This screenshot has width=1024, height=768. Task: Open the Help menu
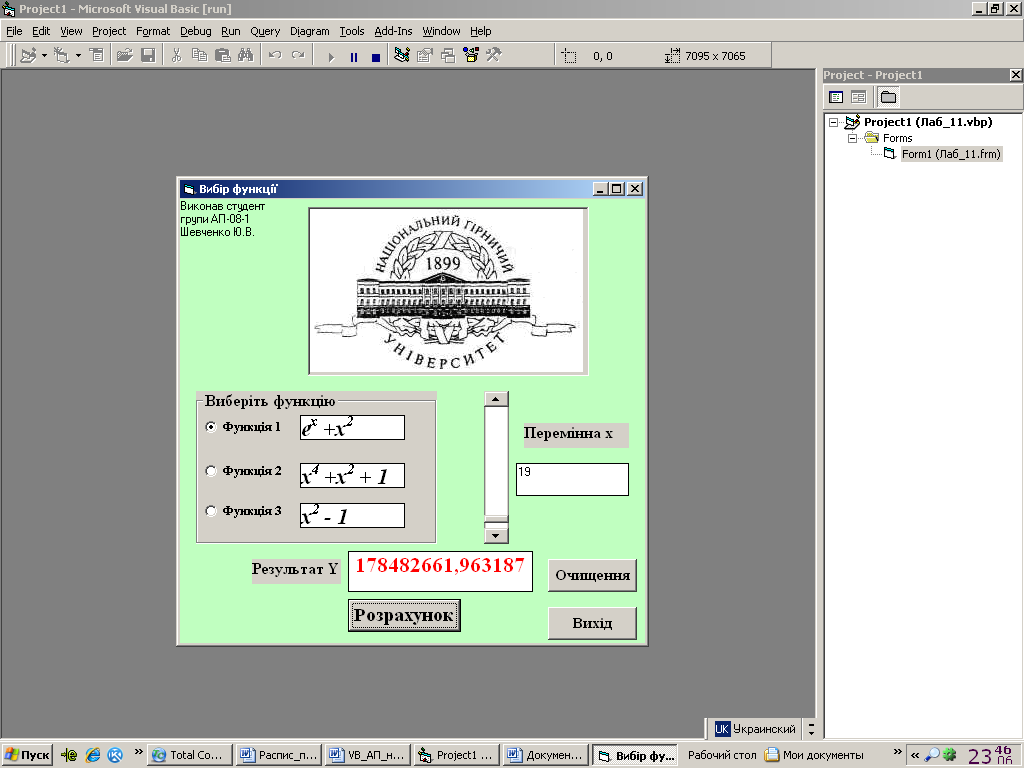pos(481,31)
